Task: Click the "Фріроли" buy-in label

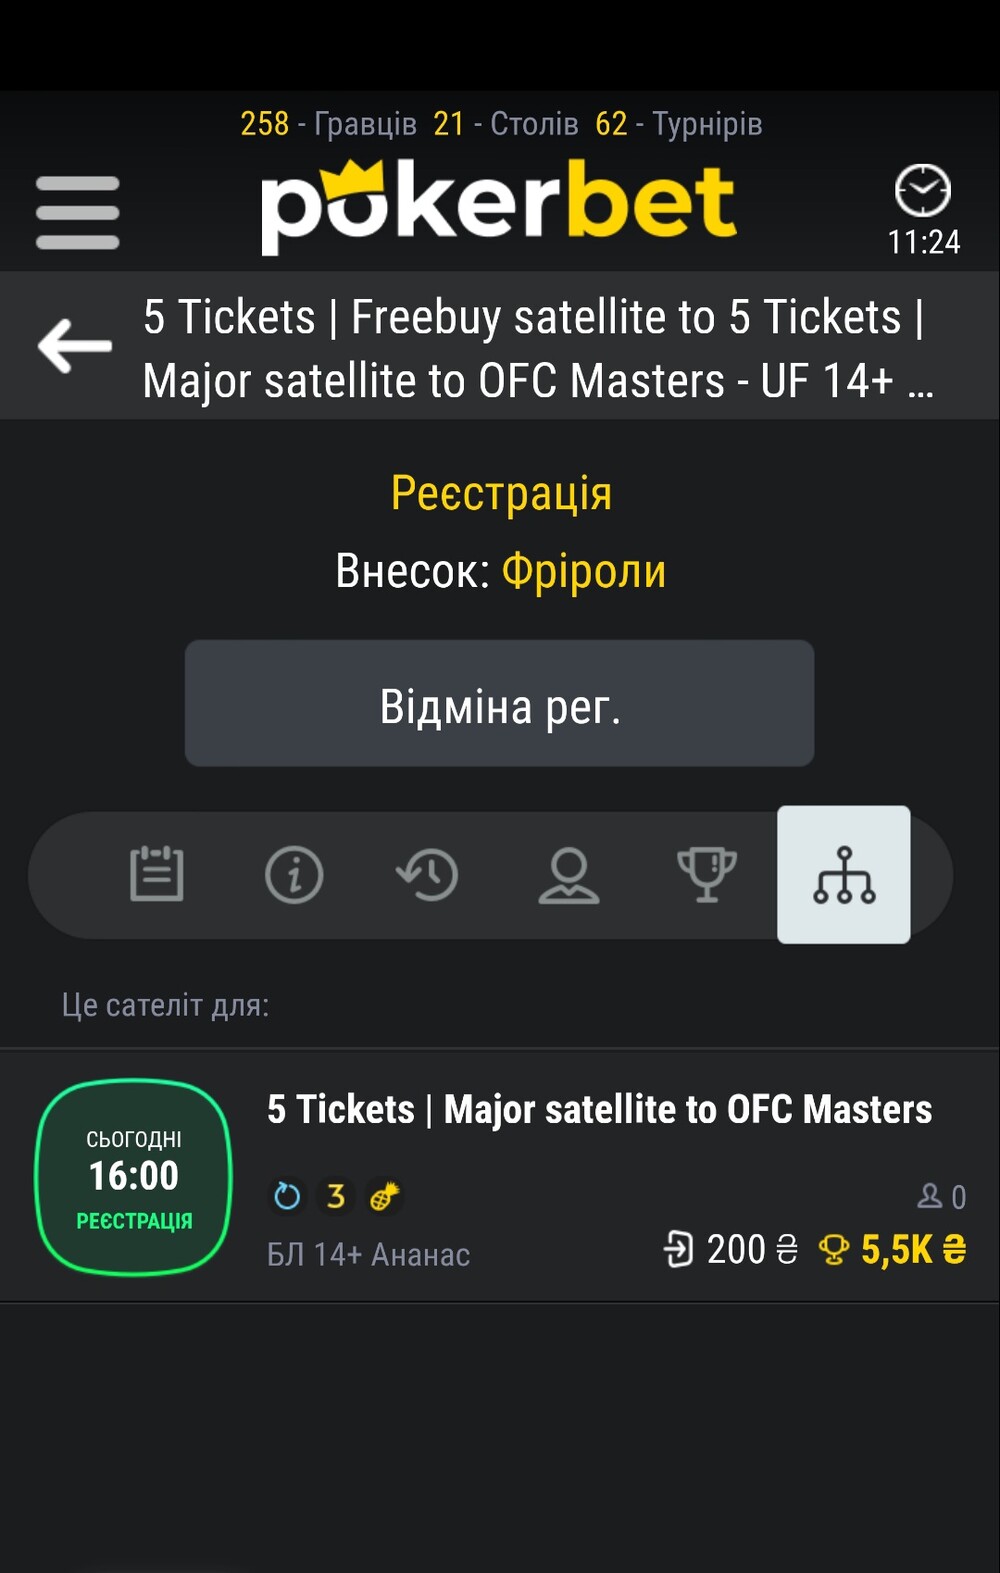Action: pyautogui.click(x=583, y=572)
